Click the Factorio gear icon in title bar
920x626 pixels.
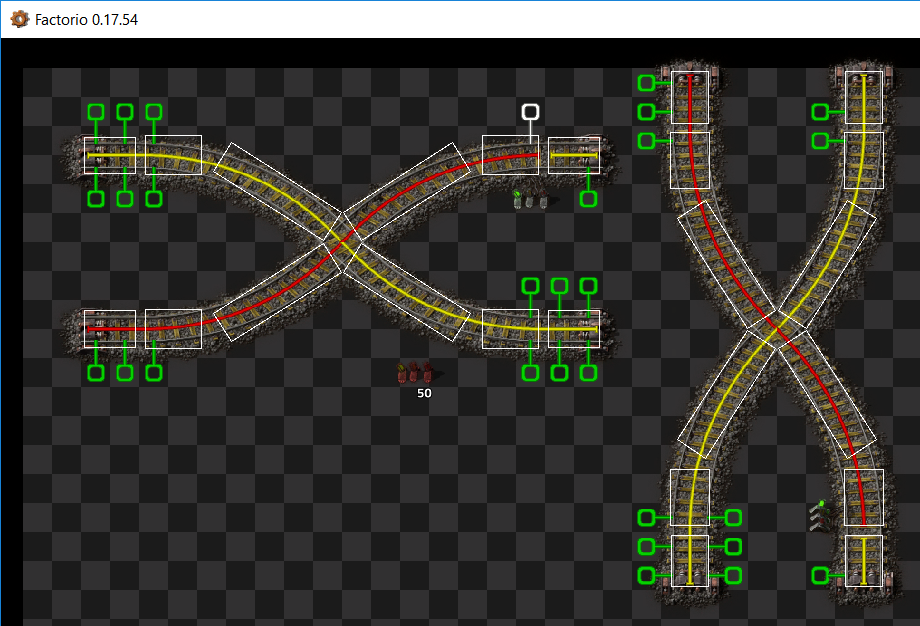[19, 19]
